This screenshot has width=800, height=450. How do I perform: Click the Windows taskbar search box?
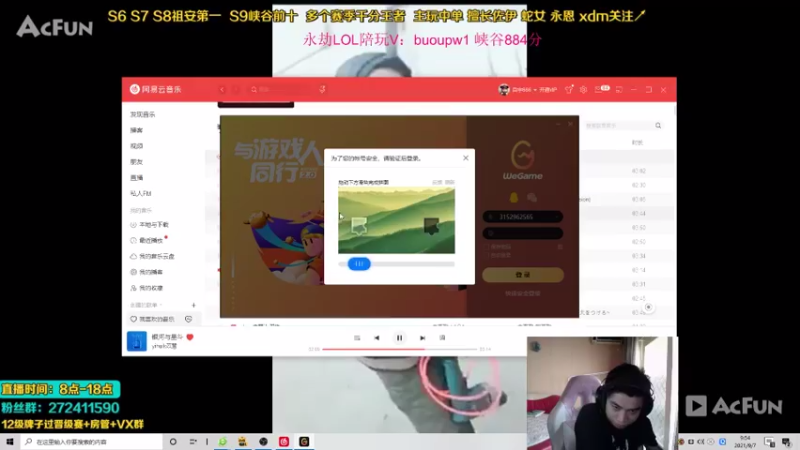pyautogui.click(x=92, y=442)
